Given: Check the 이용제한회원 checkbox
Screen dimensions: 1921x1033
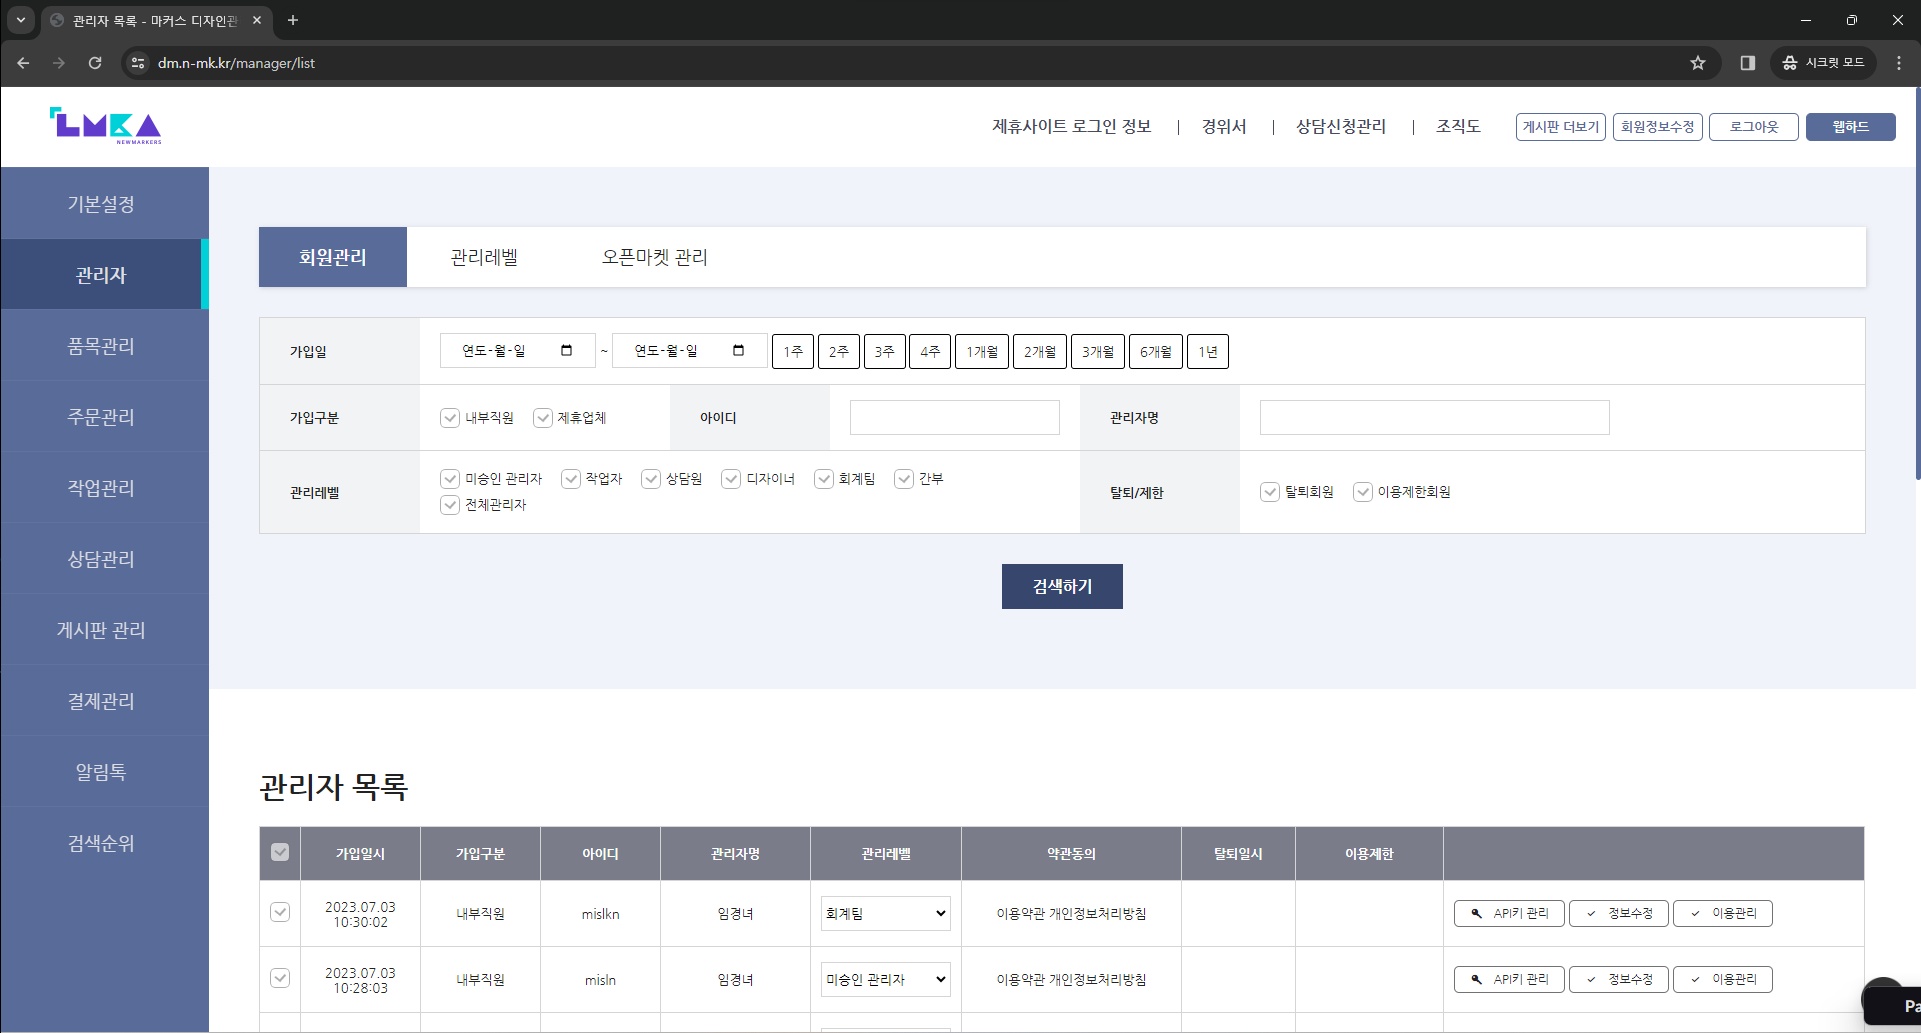Looking at the screenshot, I should (x=1363, y=492).
